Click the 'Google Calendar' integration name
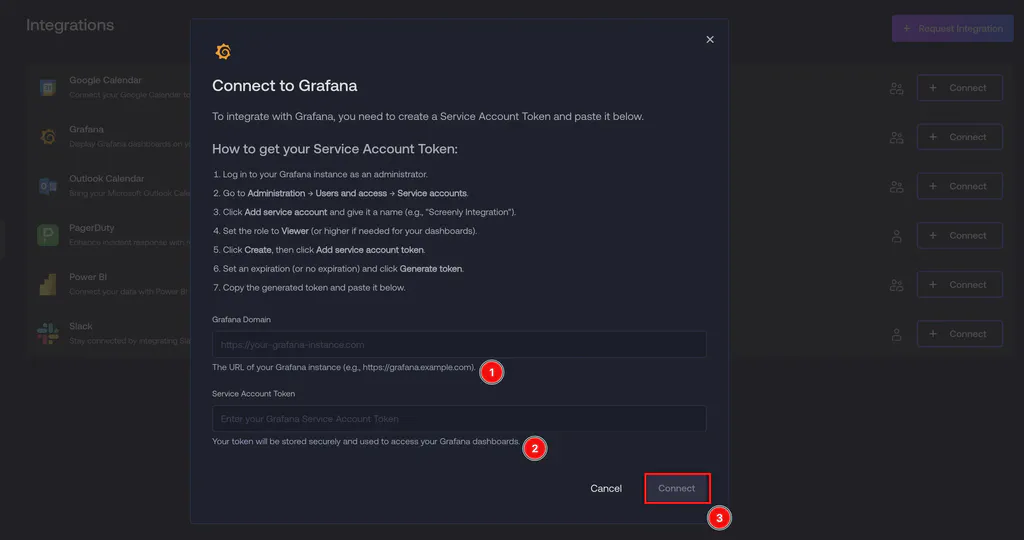 coord(105,80)
